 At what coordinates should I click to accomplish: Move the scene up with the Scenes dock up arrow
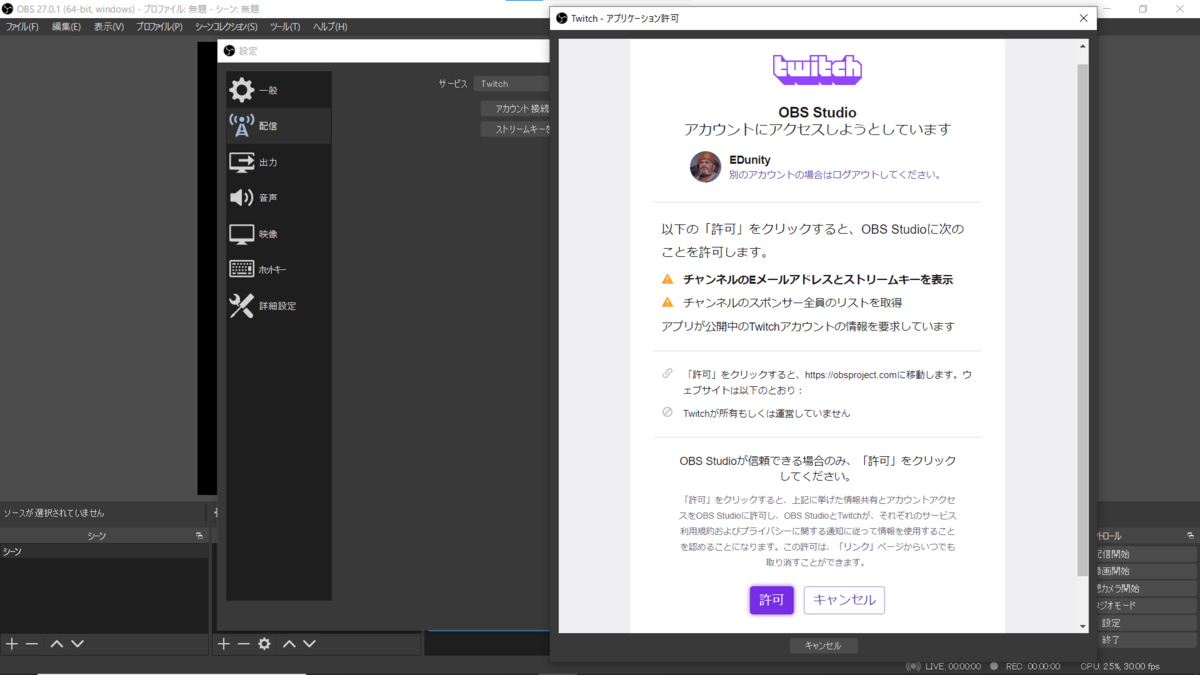pos(57,644)
